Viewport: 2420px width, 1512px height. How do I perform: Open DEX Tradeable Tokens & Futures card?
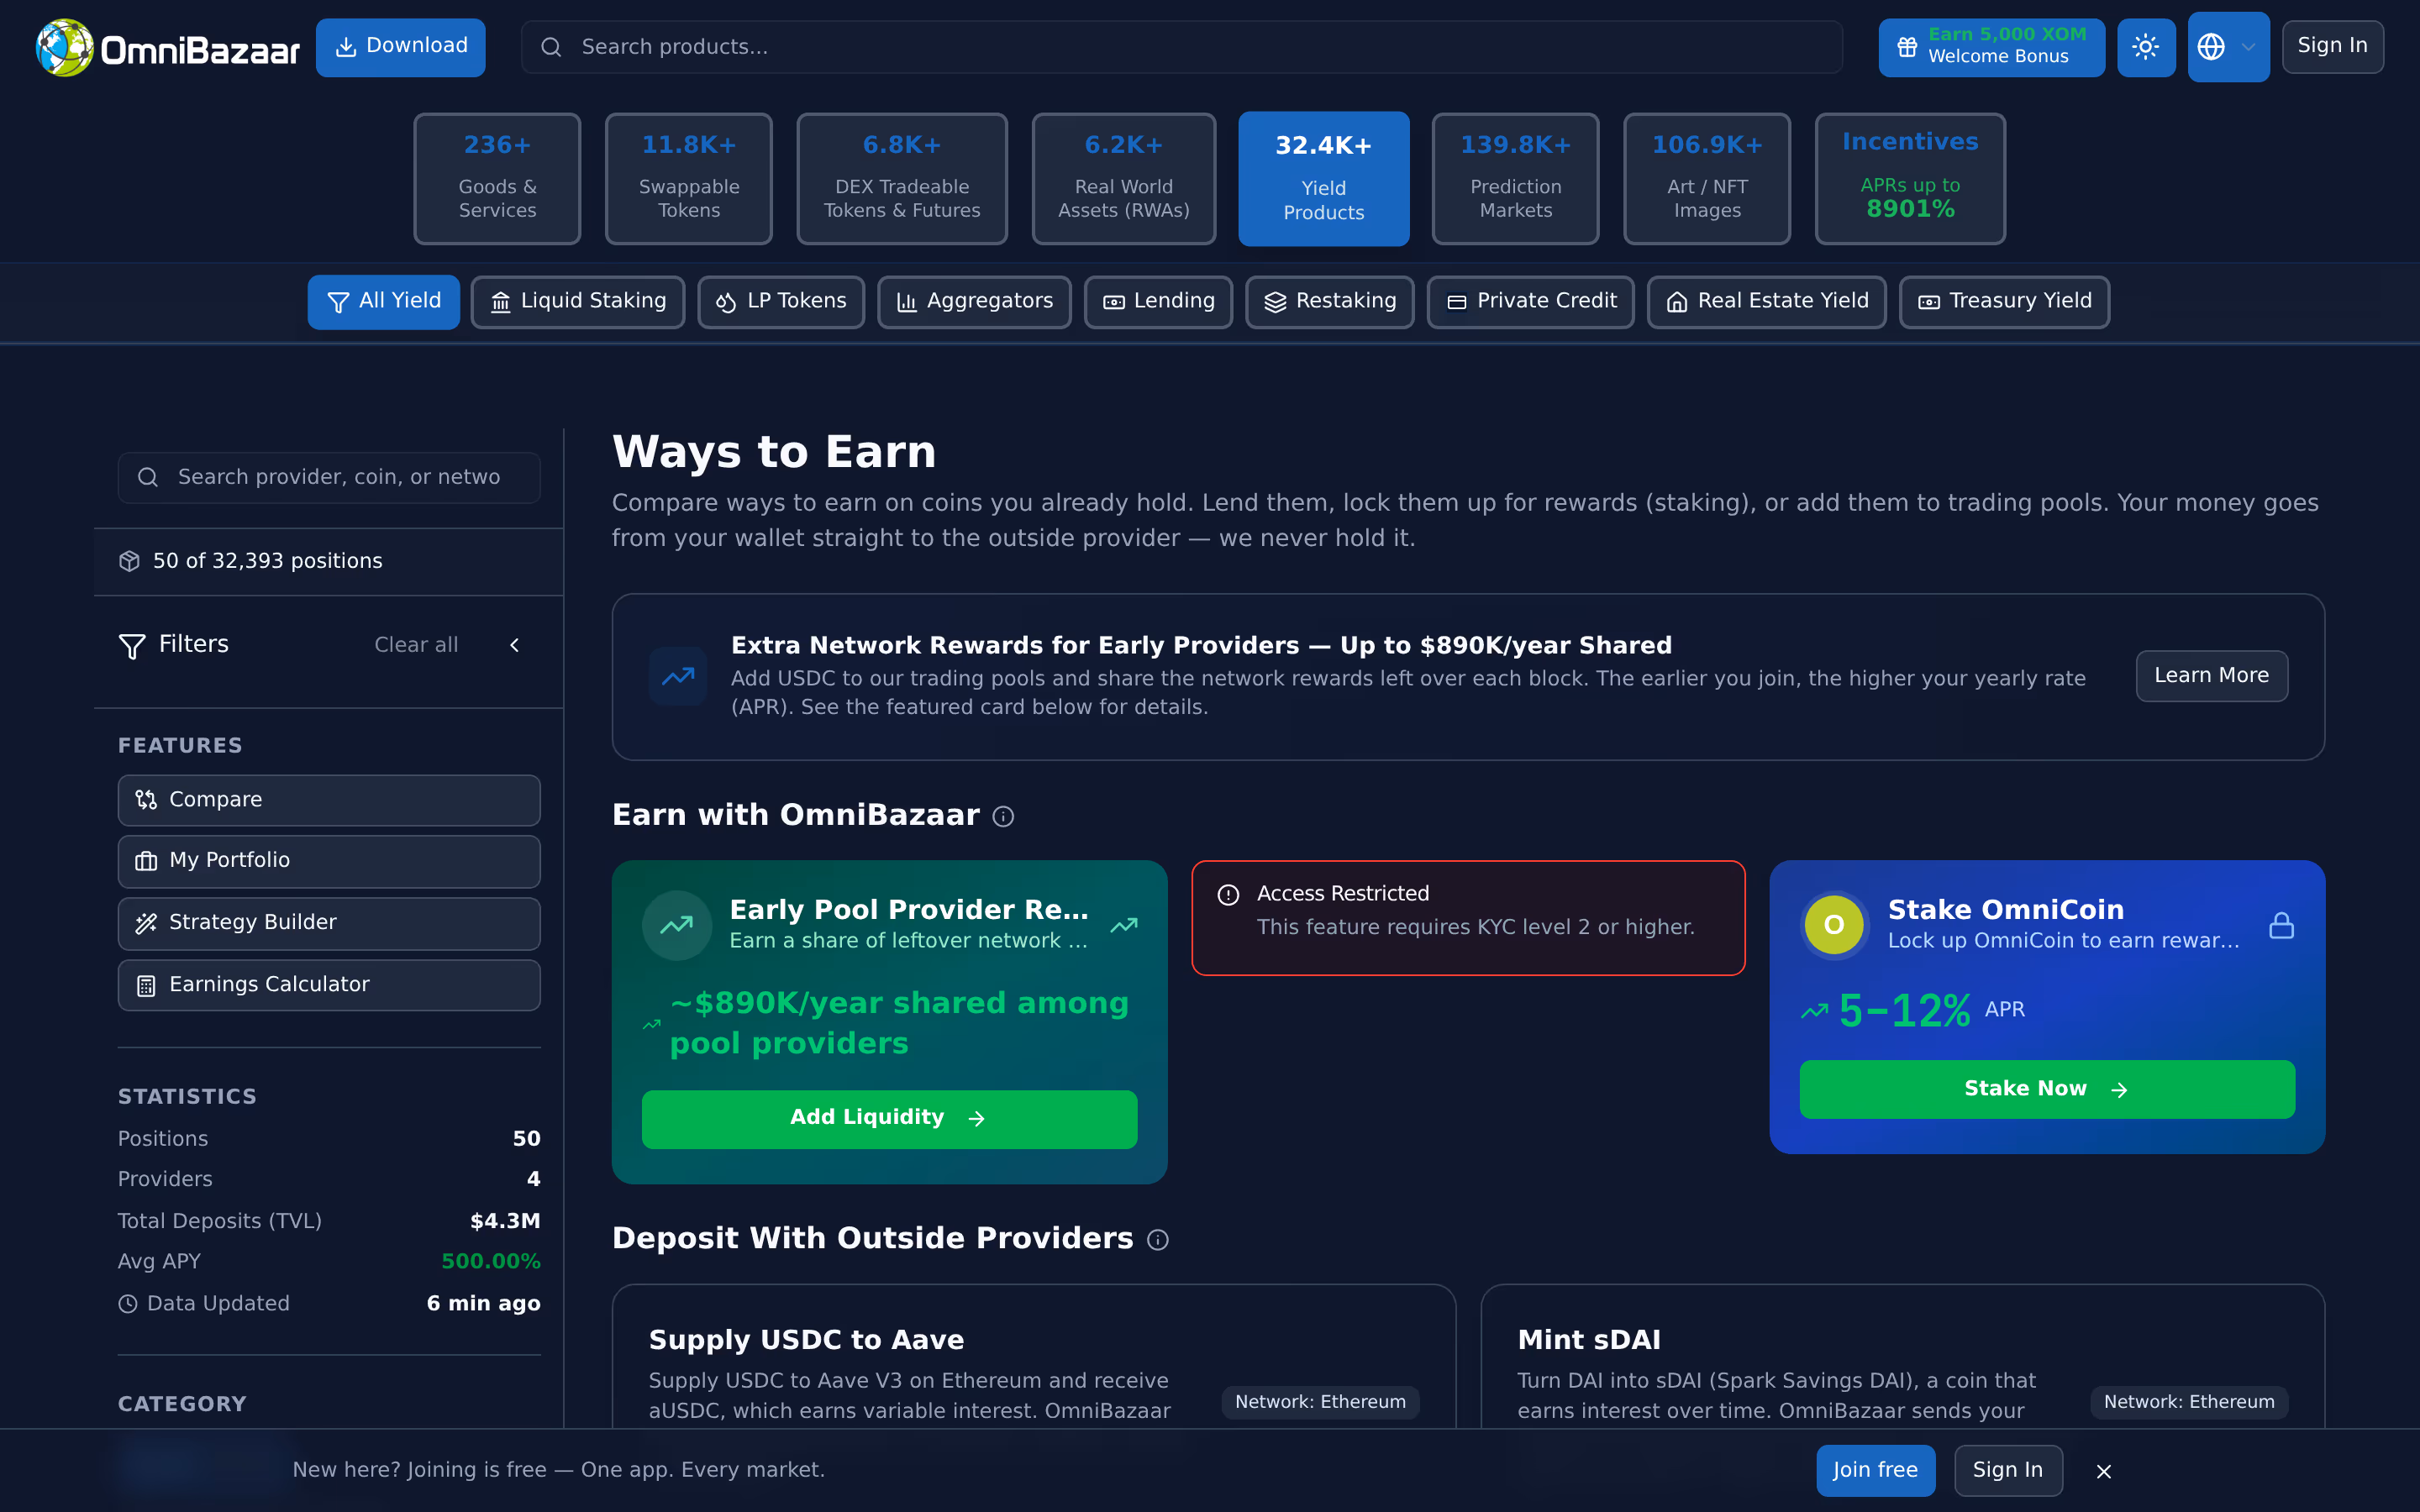click(x=902, y=178)
